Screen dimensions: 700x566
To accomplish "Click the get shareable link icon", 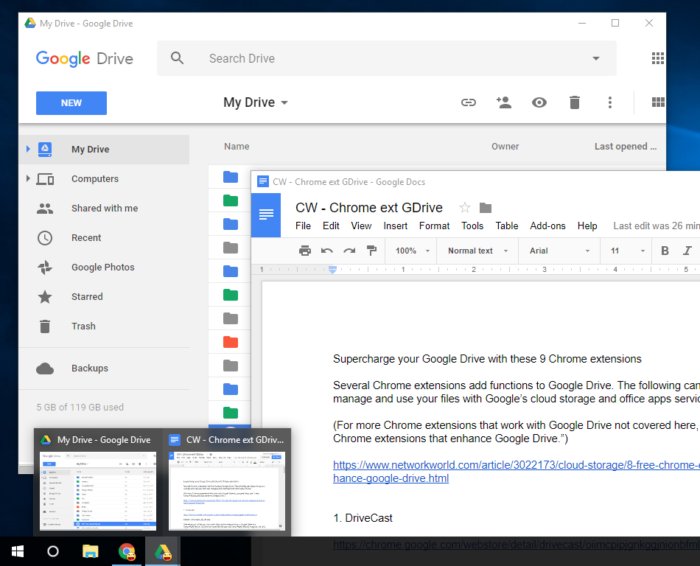I will [468, 103].
